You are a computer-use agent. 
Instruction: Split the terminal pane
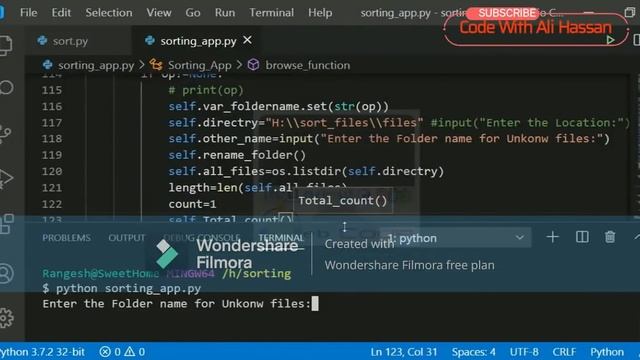coord(582,237)
